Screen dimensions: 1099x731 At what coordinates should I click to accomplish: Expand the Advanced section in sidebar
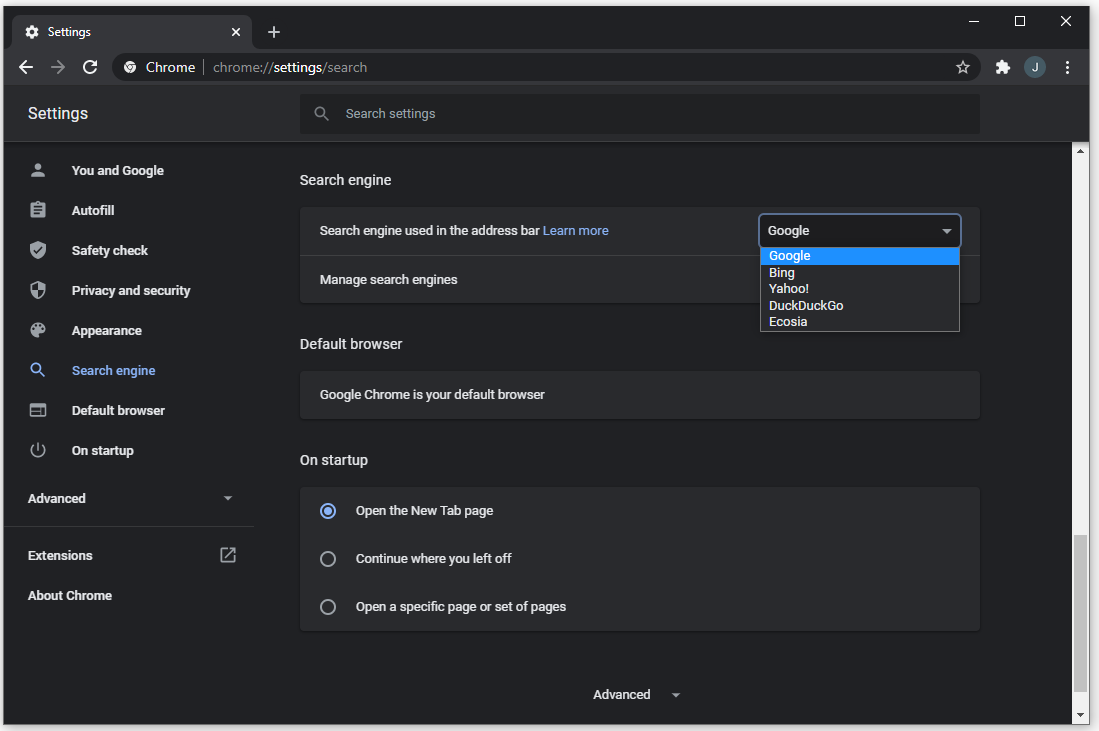pos(130,498)
